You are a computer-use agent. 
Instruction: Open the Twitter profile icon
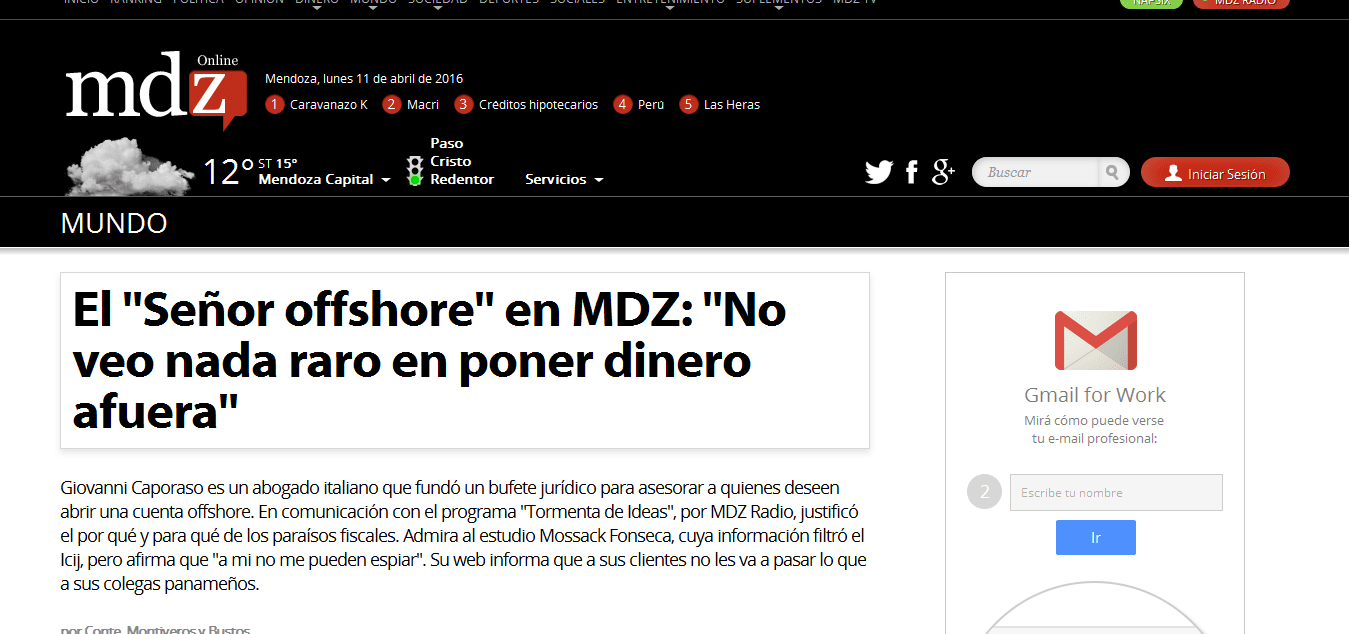tap(879, 173)
